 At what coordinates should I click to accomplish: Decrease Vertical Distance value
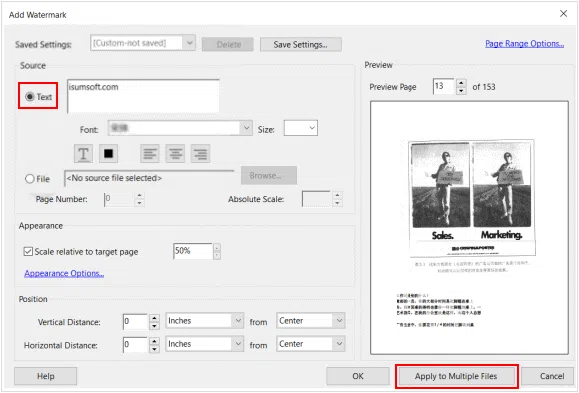tap(154, 326)
